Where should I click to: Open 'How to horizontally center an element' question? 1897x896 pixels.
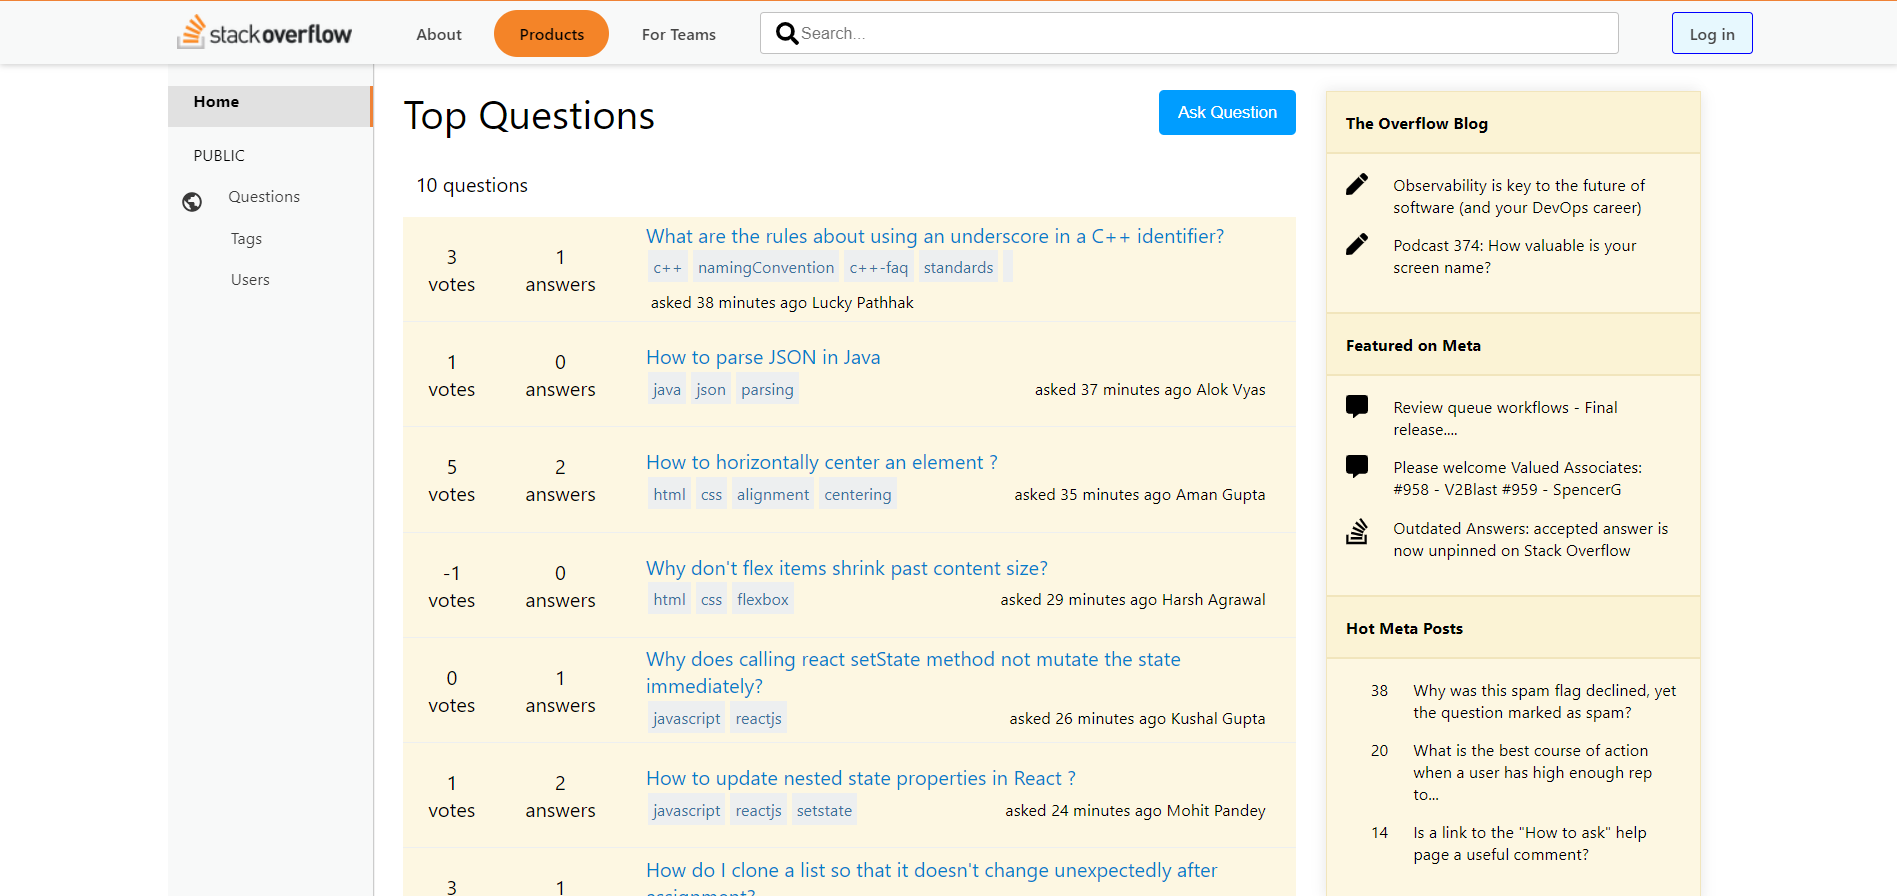(821, 462)
